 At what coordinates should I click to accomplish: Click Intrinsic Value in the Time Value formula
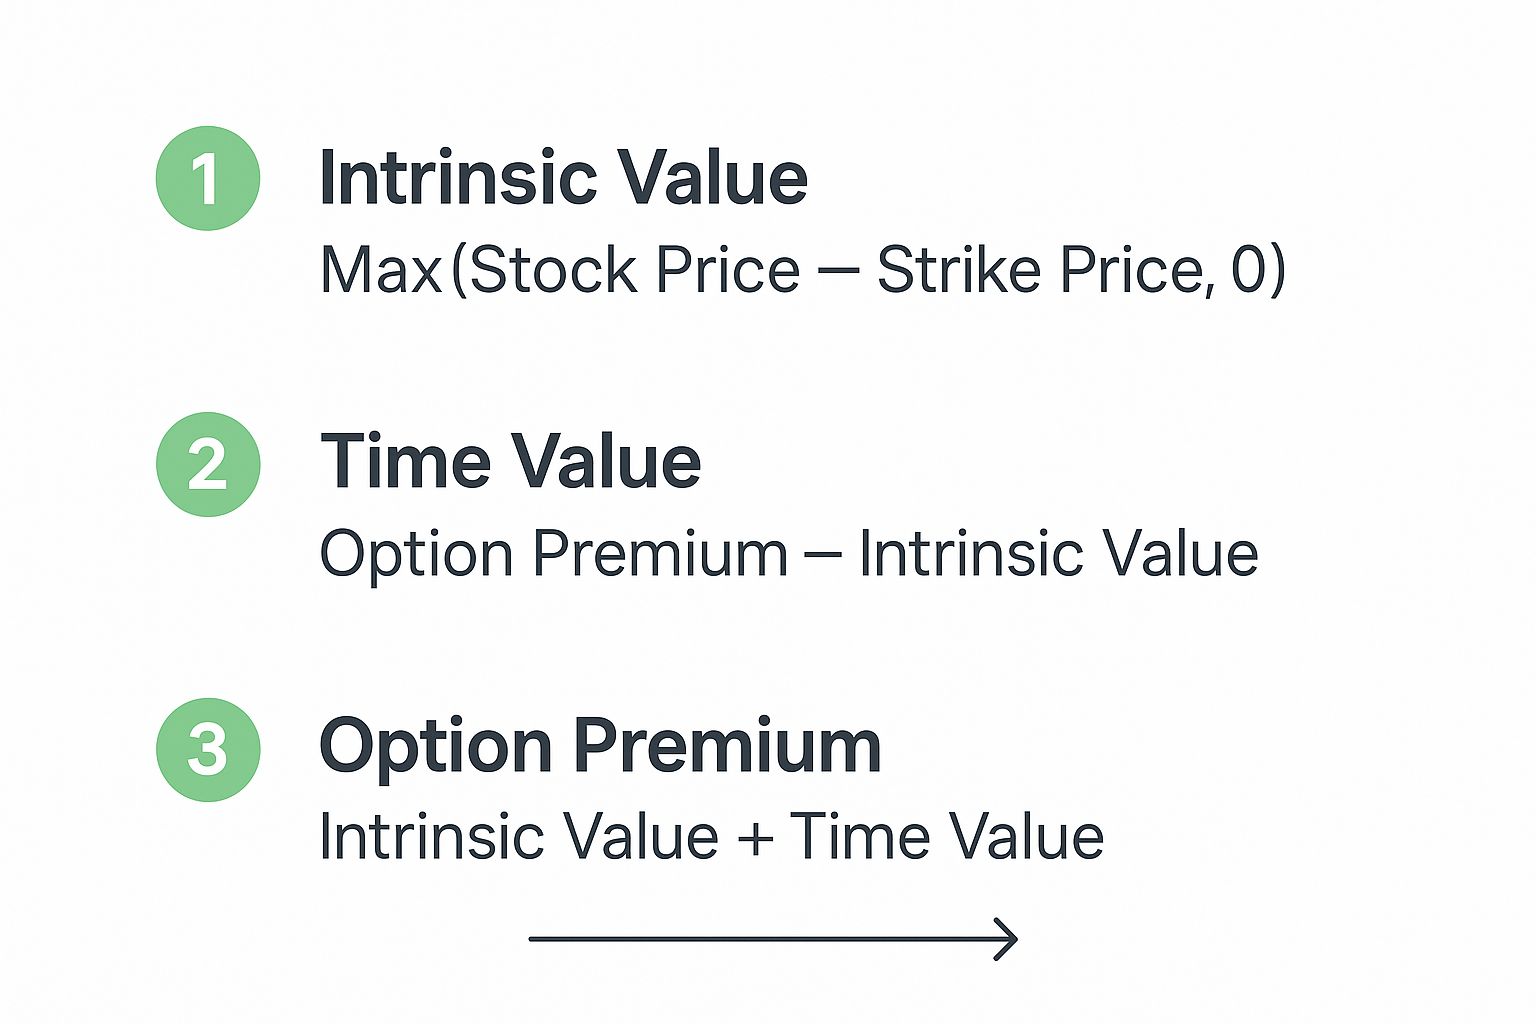(x=1058, y=553)
